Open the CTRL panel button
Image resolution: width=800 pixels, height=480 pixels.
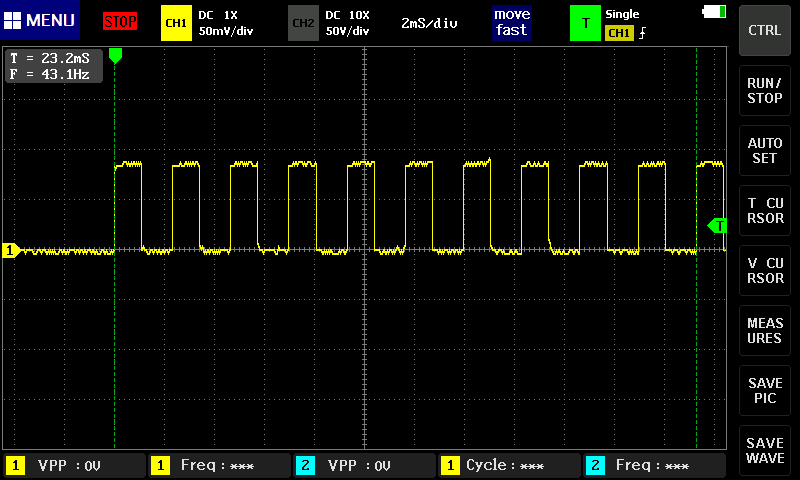(764, 31)
